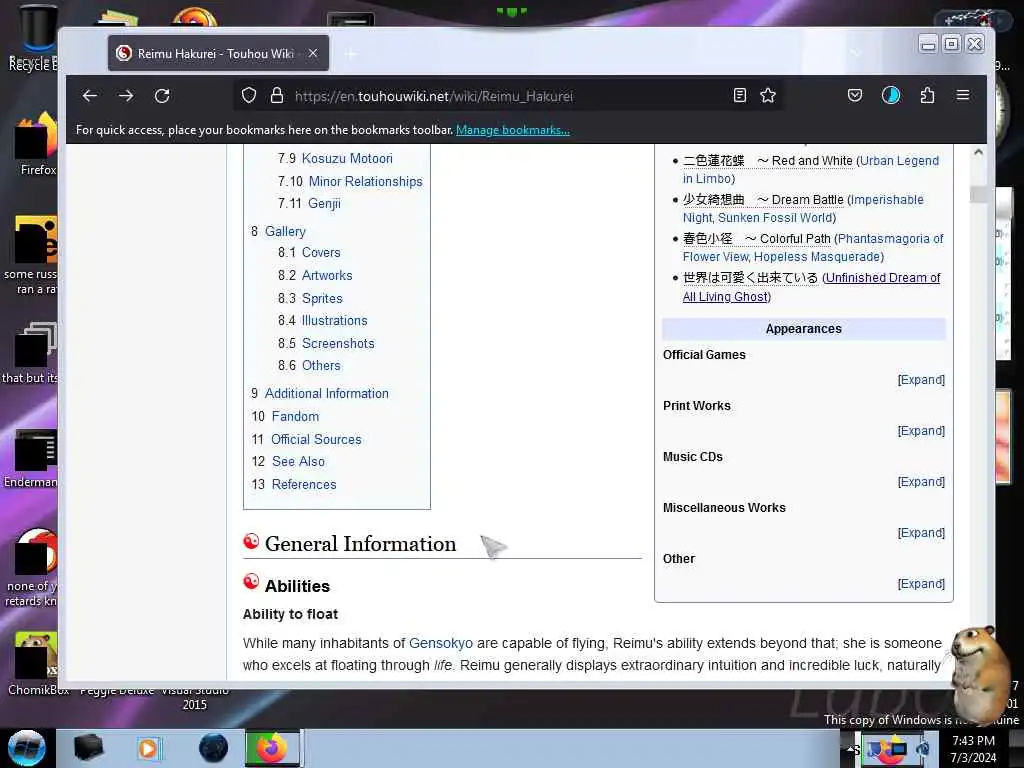
Task: Open the dark globe taskbar icon
Action: tap(214, 748)
